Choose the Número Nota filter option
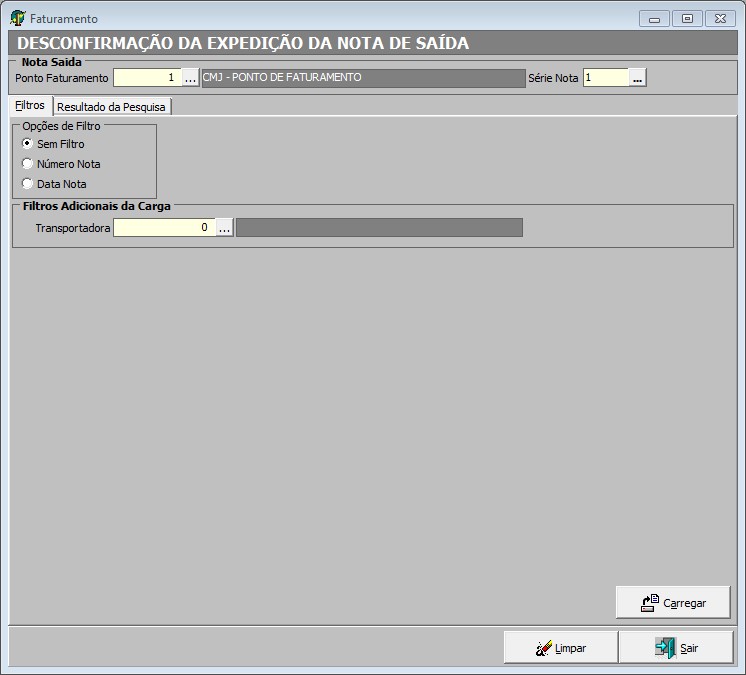This screenshot has width=746, height=675. [x=28, y=164]
